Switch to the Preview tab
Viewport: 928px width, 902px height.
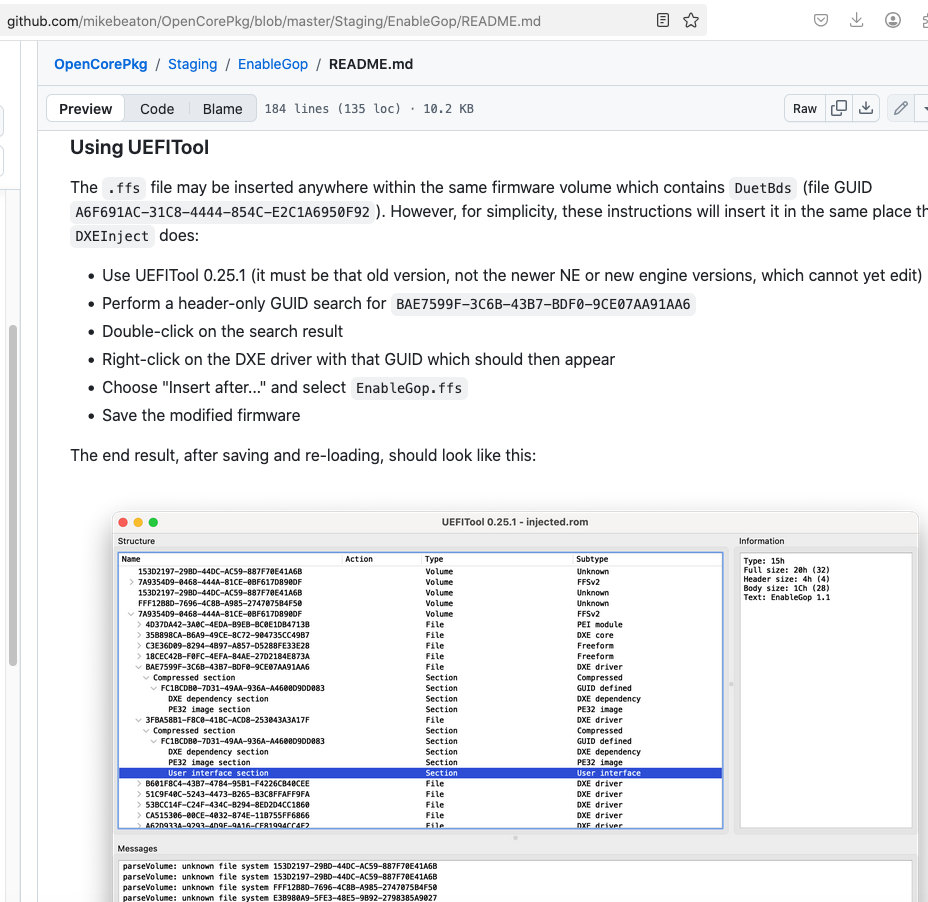point(85,109)
